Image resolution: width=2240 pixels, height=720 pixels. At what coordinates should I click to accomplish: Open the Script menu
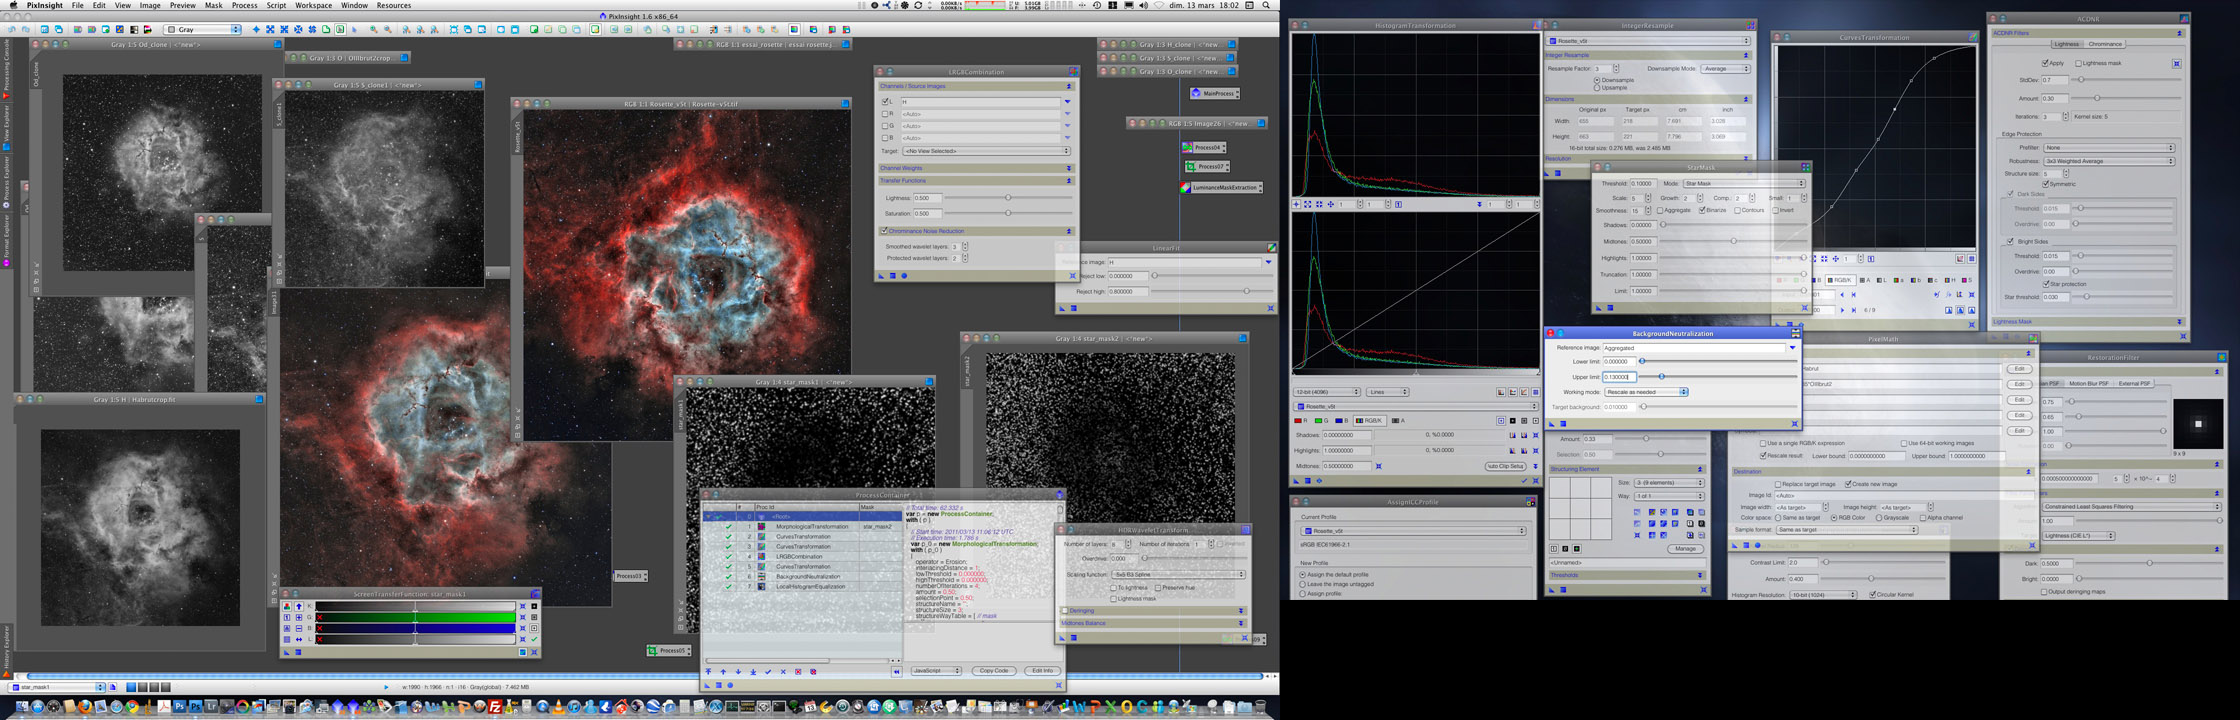276,5
